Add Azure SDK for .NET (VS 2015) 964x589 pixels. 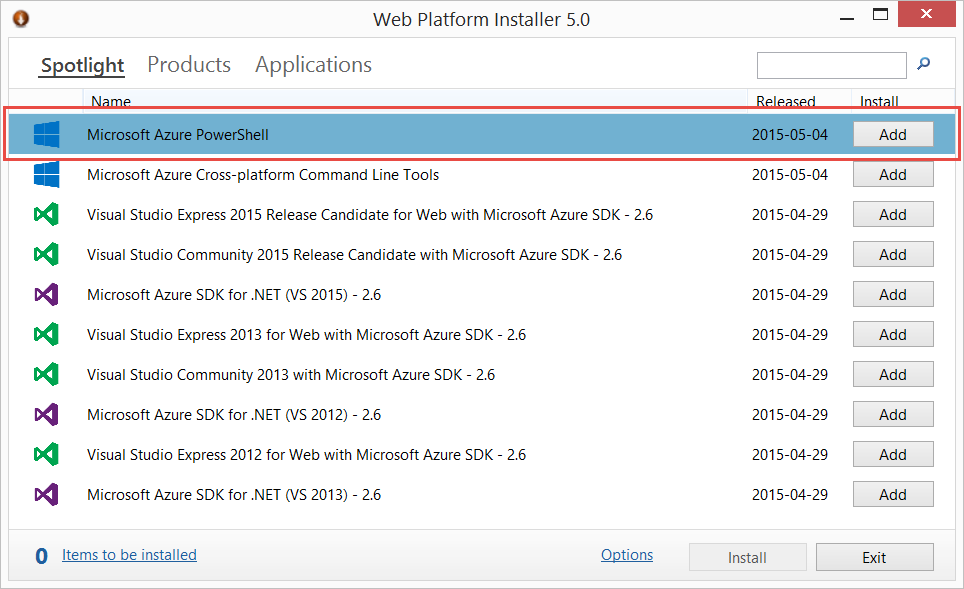coord(893,294)
